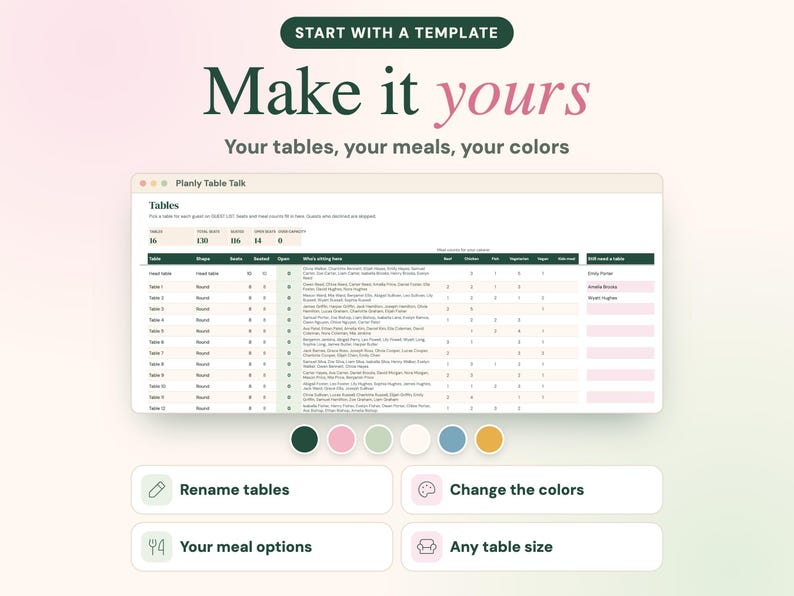Click the Open seats cell in Table 6 row

coord(289,342)
